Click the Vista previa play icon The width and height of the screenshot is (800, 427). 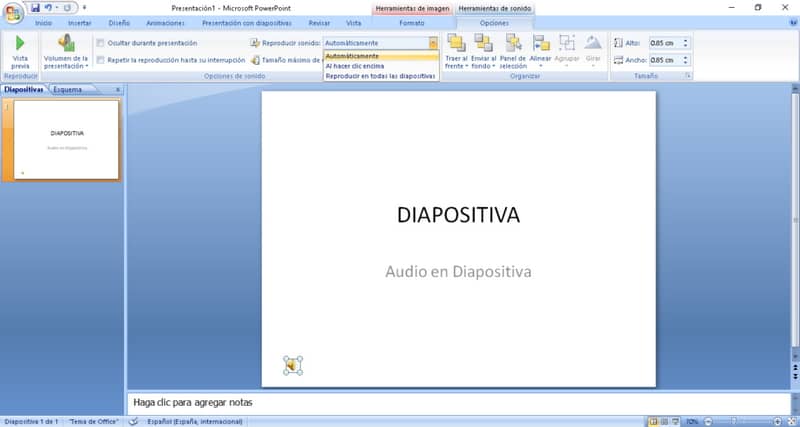point(20,44)
